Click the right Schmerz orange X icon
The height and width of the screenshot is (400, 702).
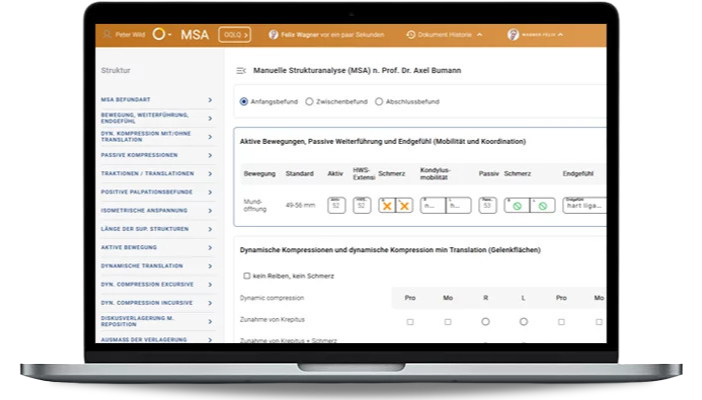click(x=404, y=206)
